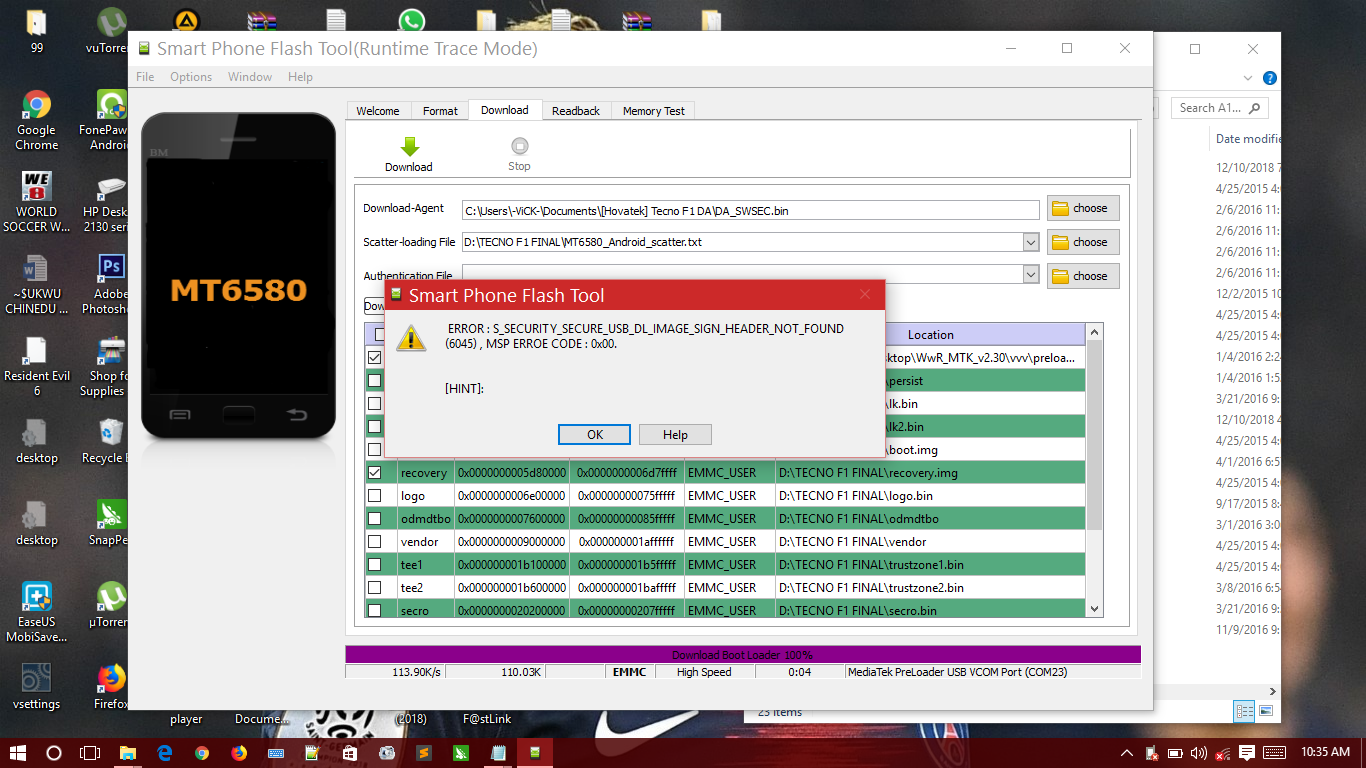Click the Help button in the error dialog
This screenshot has width=1366, height=768.
(675, 434)
